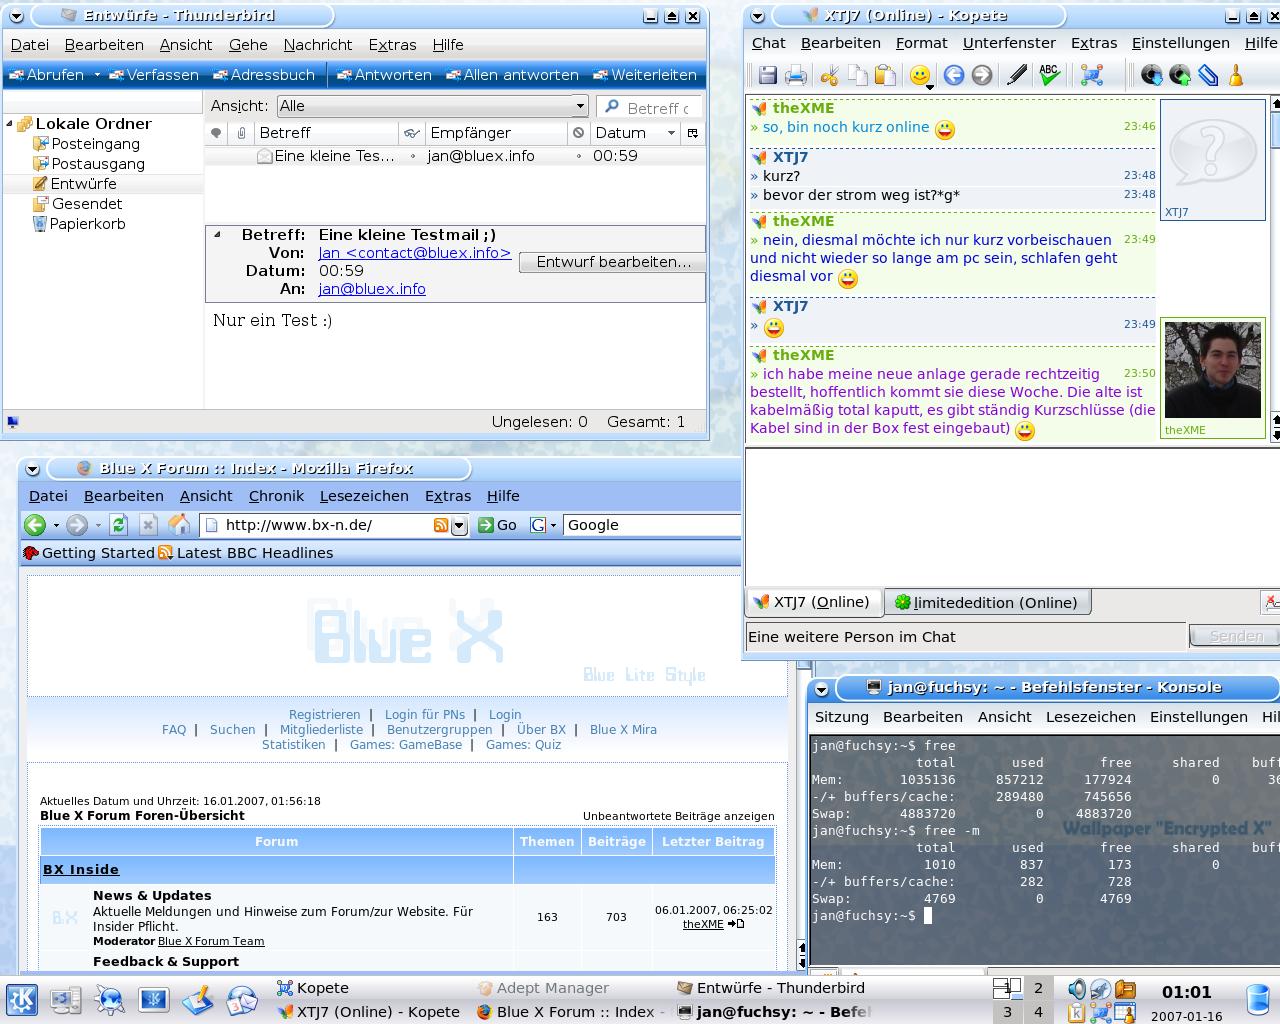The image size is (1280, 1024).
Task: Open the Lesezeichen menu in Firefox
Action: 364,496
